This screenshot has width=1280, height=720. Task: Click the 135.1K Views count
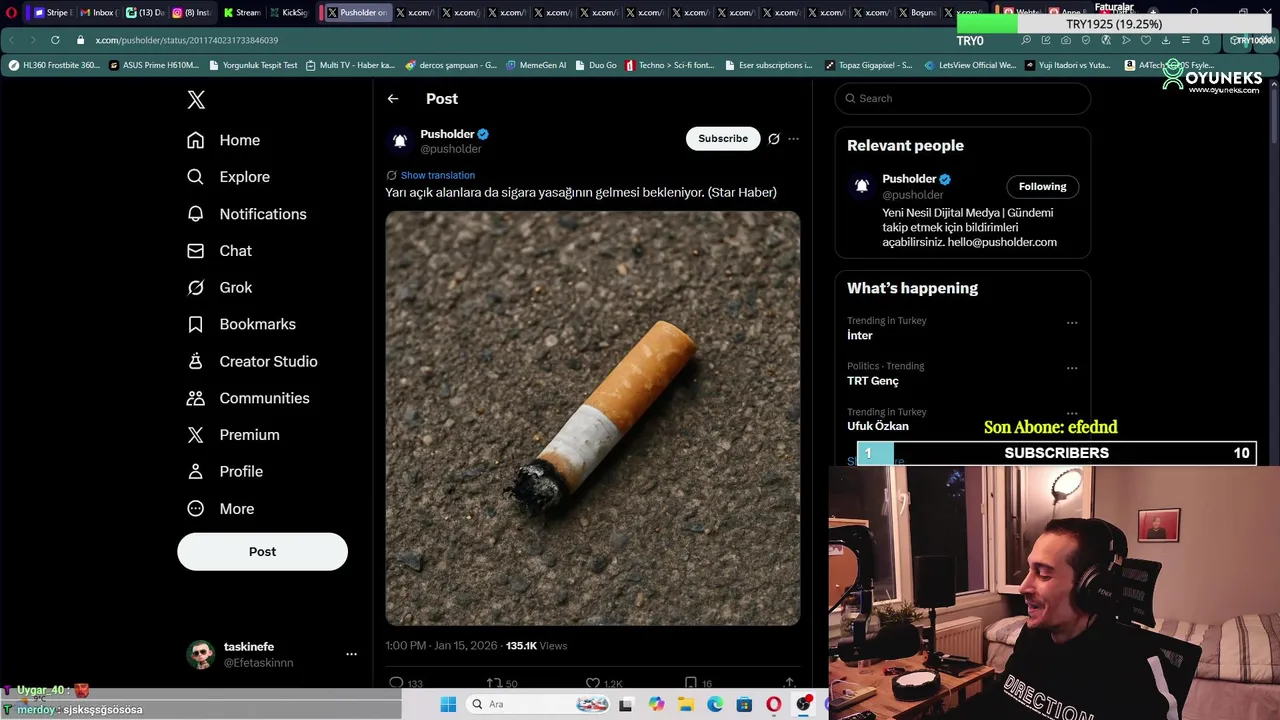[x=537, y=646]
